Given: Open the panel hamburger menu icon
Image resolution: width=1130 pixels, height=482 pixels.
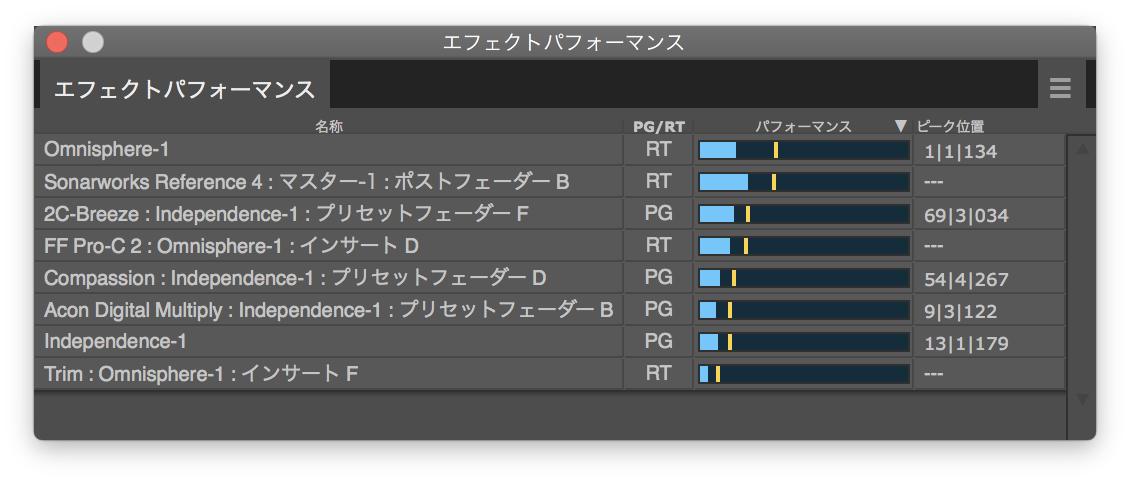Looking at the screenshot, I should pos(1060,88).
